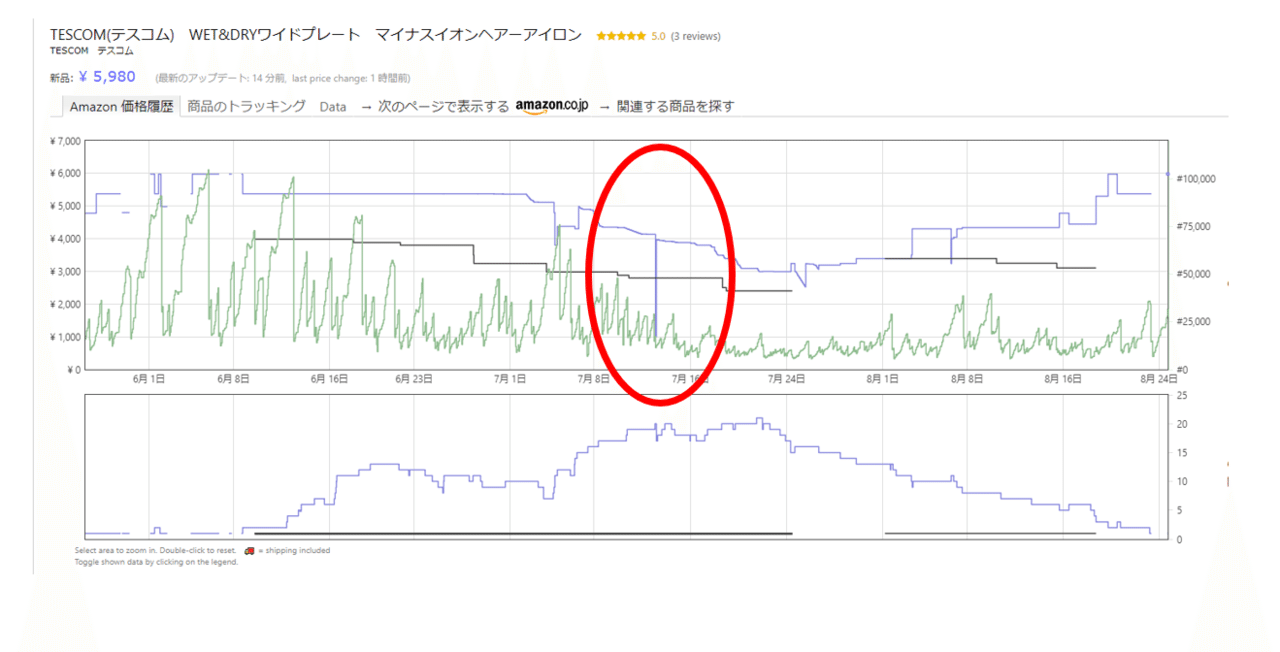Click the 8月 1日 date axis label

click(x=883, y=379)
